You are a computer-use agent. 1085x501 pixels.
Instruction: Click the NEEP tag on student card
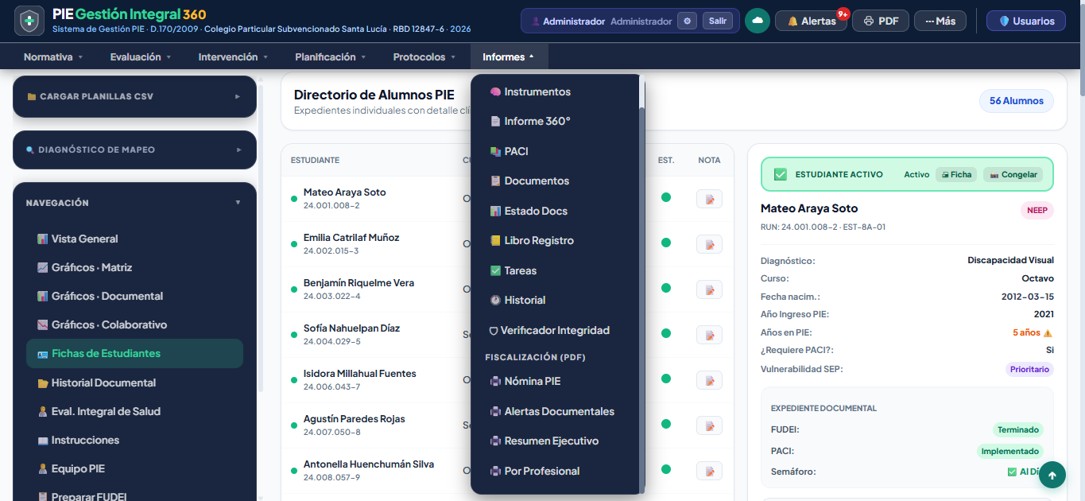point(1037,210)
